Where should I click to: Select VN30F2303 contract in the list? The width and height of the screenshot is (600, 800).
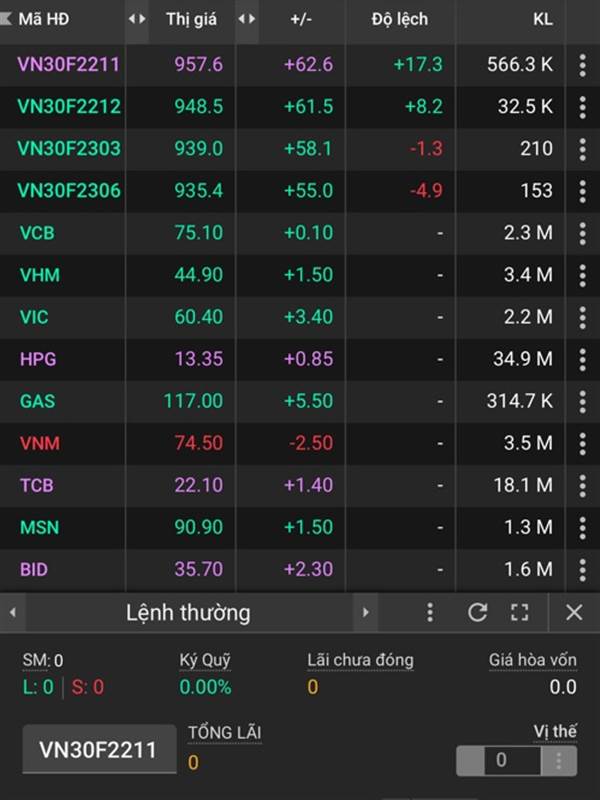(x=69, y=148)
